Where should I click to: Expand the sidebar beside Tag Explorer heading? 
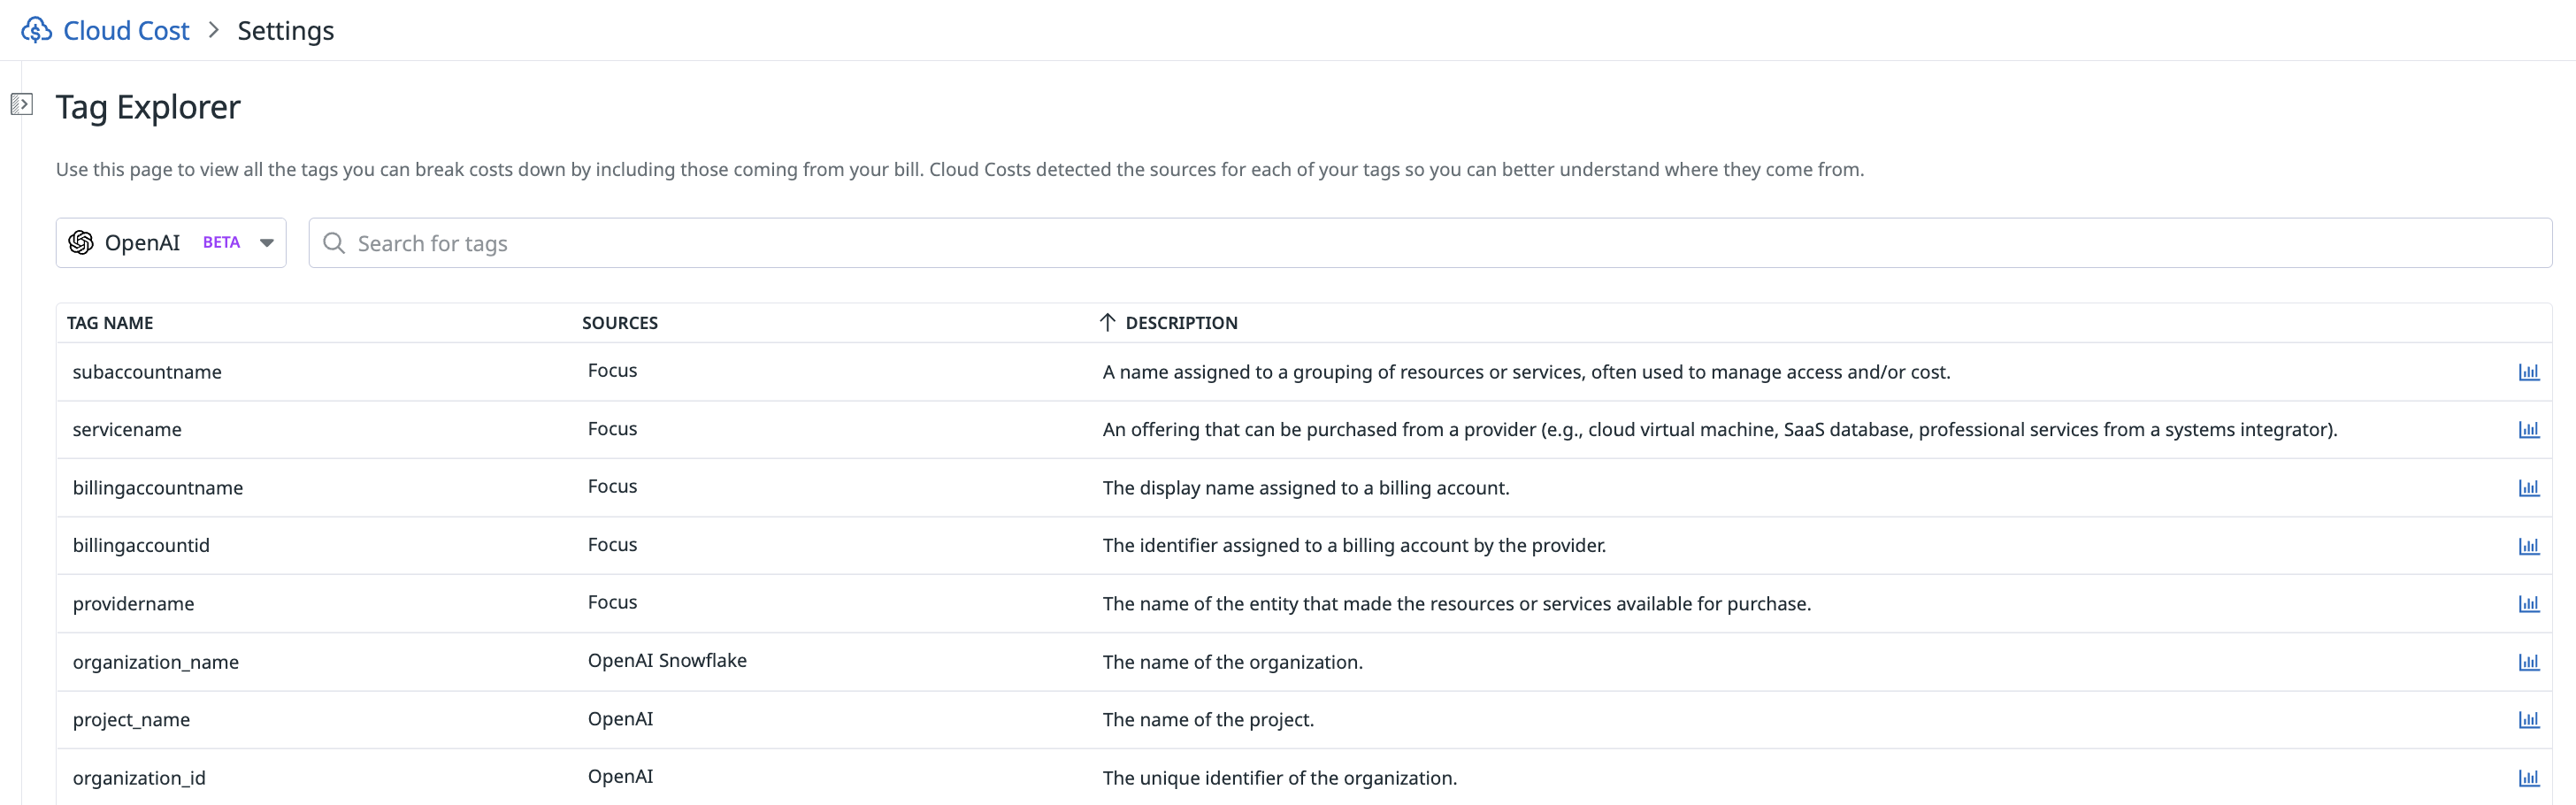pos(21,103)
